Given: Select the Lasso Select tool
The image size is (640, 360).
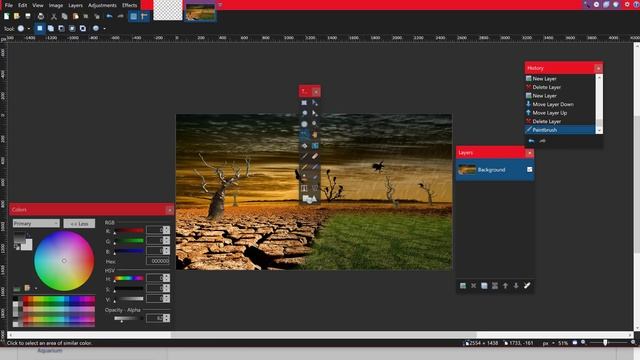Looking at the screenshot, I should click(x=304, y=113).
